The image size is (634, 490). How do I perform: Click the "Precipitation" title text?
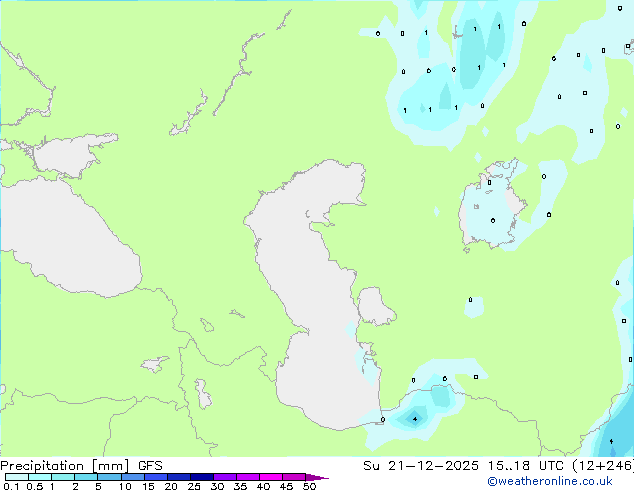tap(42, 466)
